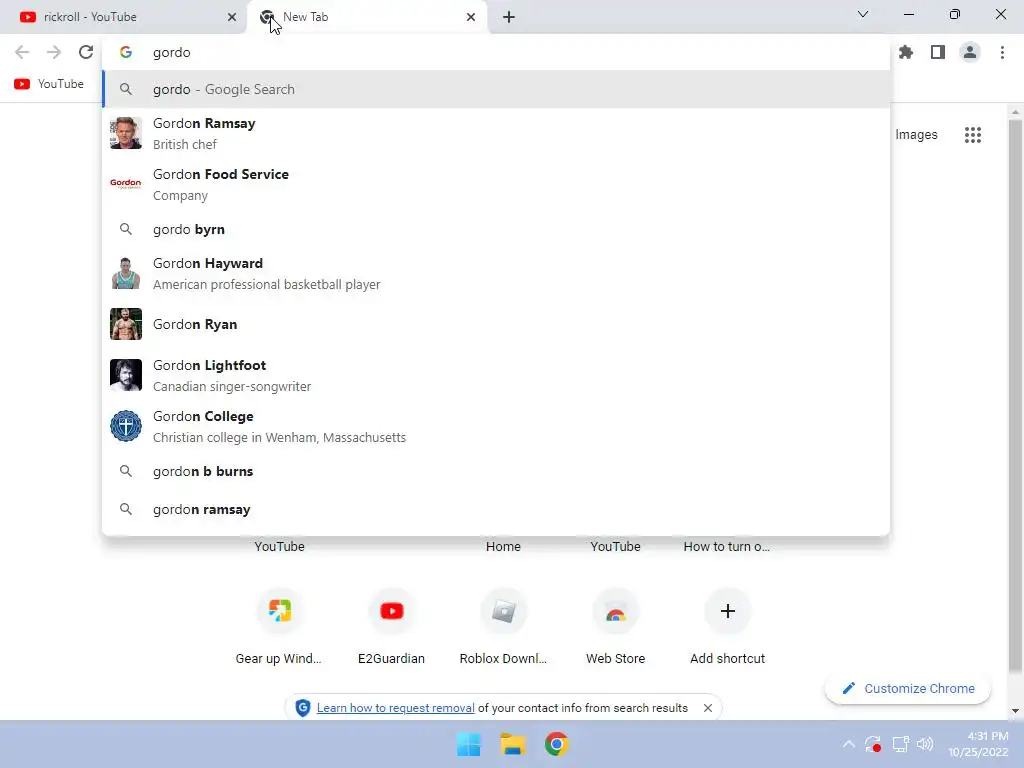Switch to the rickroll - YouTube tab
Viewport: 1024px width, 768px height.
pyautogui.click(x=123, y=17)
